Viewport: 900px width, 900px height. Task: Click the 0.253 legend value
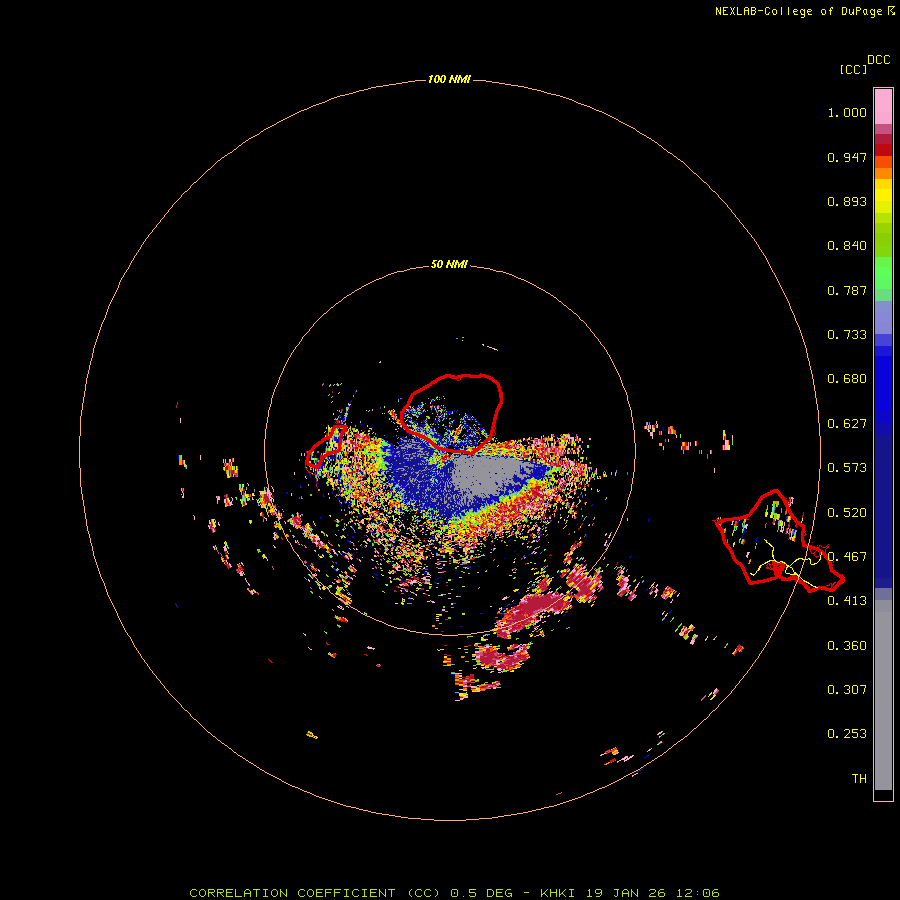(x=847, y=734)
